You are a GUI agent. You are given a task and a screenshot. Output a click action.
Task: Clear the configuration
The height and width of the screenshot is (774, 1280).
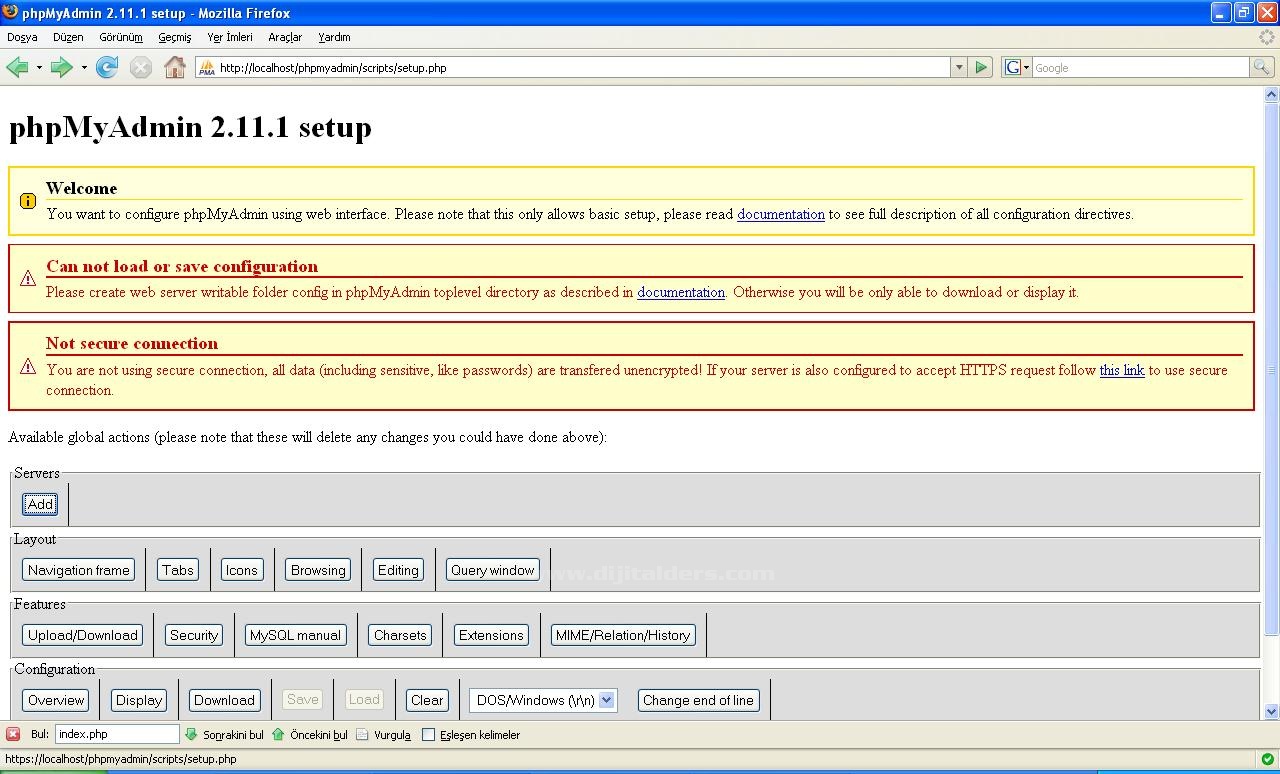427,700
